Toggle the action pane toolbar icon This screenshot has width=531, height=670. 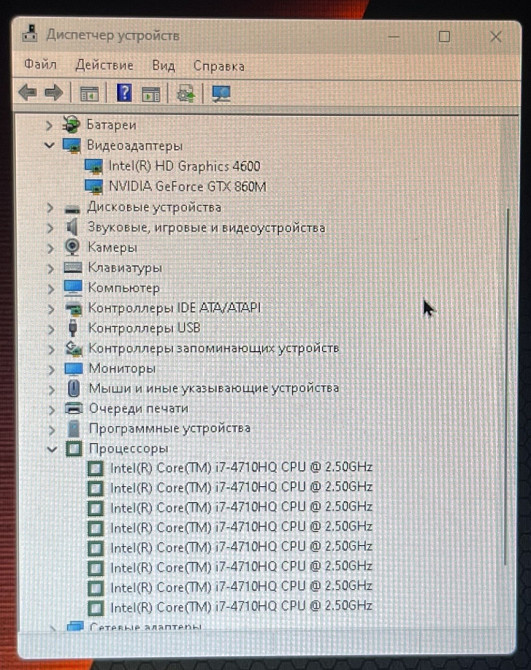pyautogui.click(x=151, y=94)
